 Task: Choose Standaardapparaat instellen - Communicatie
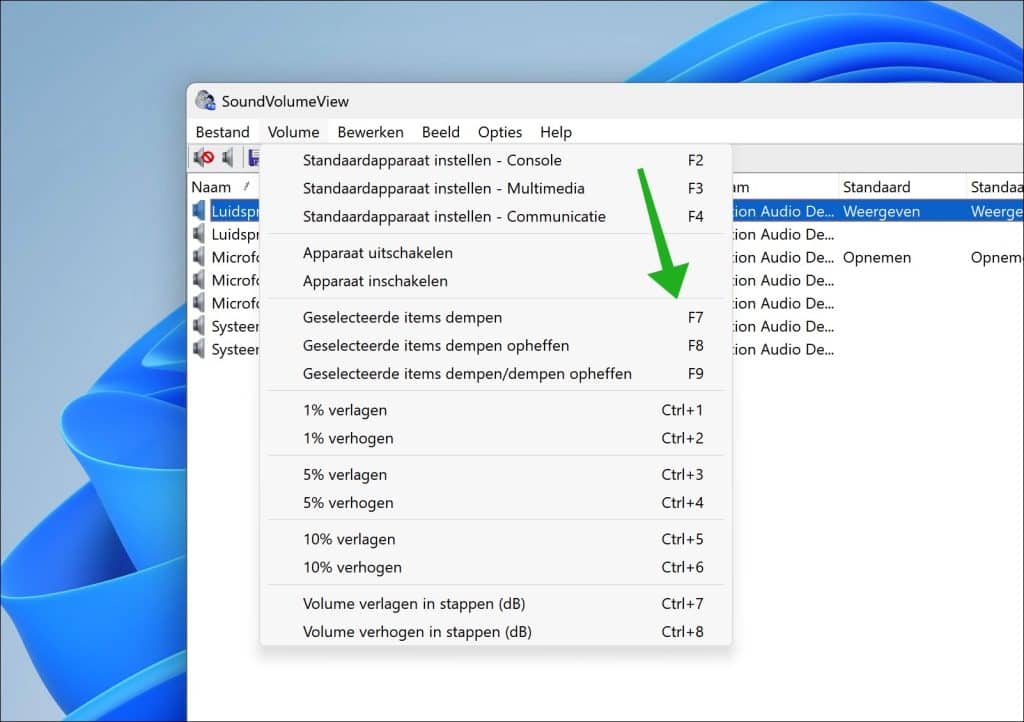[x=496, y=216]
